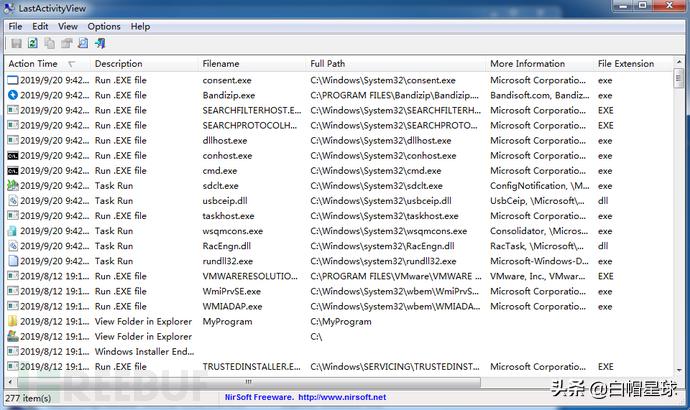
Task: Click the Microsoft-Windows-D information cell
Action: tap(539, 261)
